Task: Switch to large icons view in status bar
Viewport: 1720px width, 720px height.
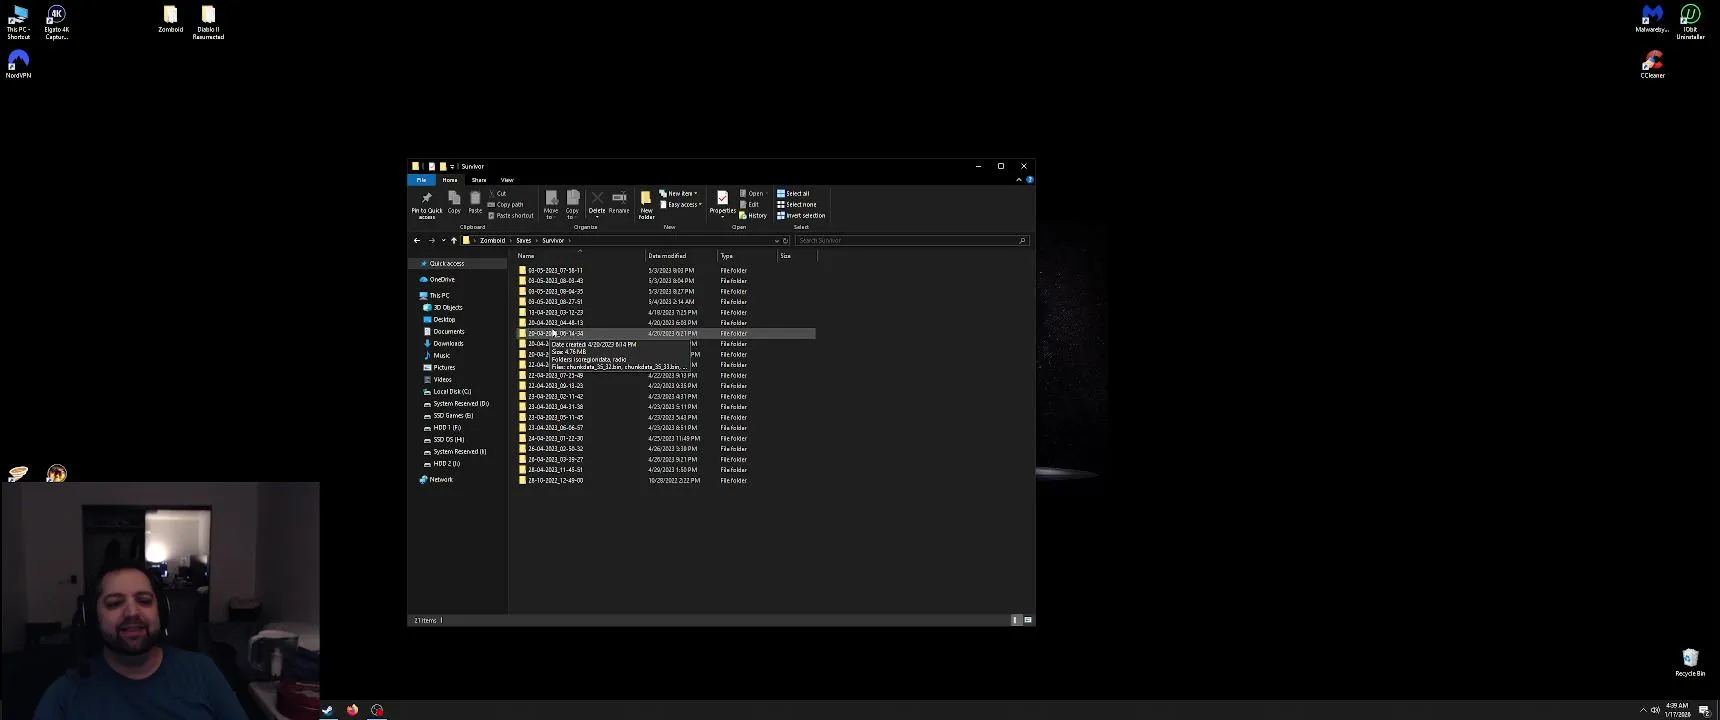Action: coord(1028,620)
